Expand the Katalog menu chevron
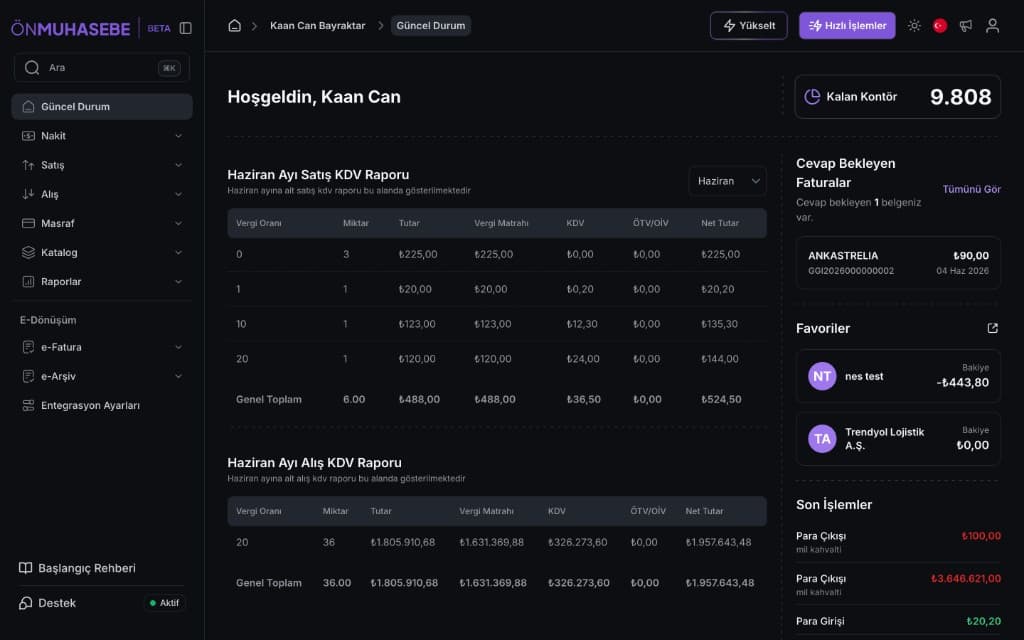 coord(178,252)
